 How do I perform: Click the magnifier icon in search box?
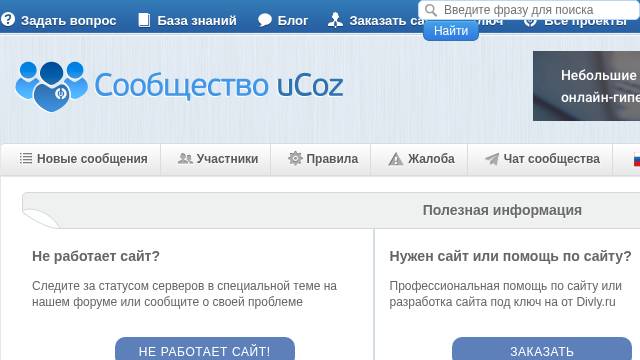coord(431,10)
